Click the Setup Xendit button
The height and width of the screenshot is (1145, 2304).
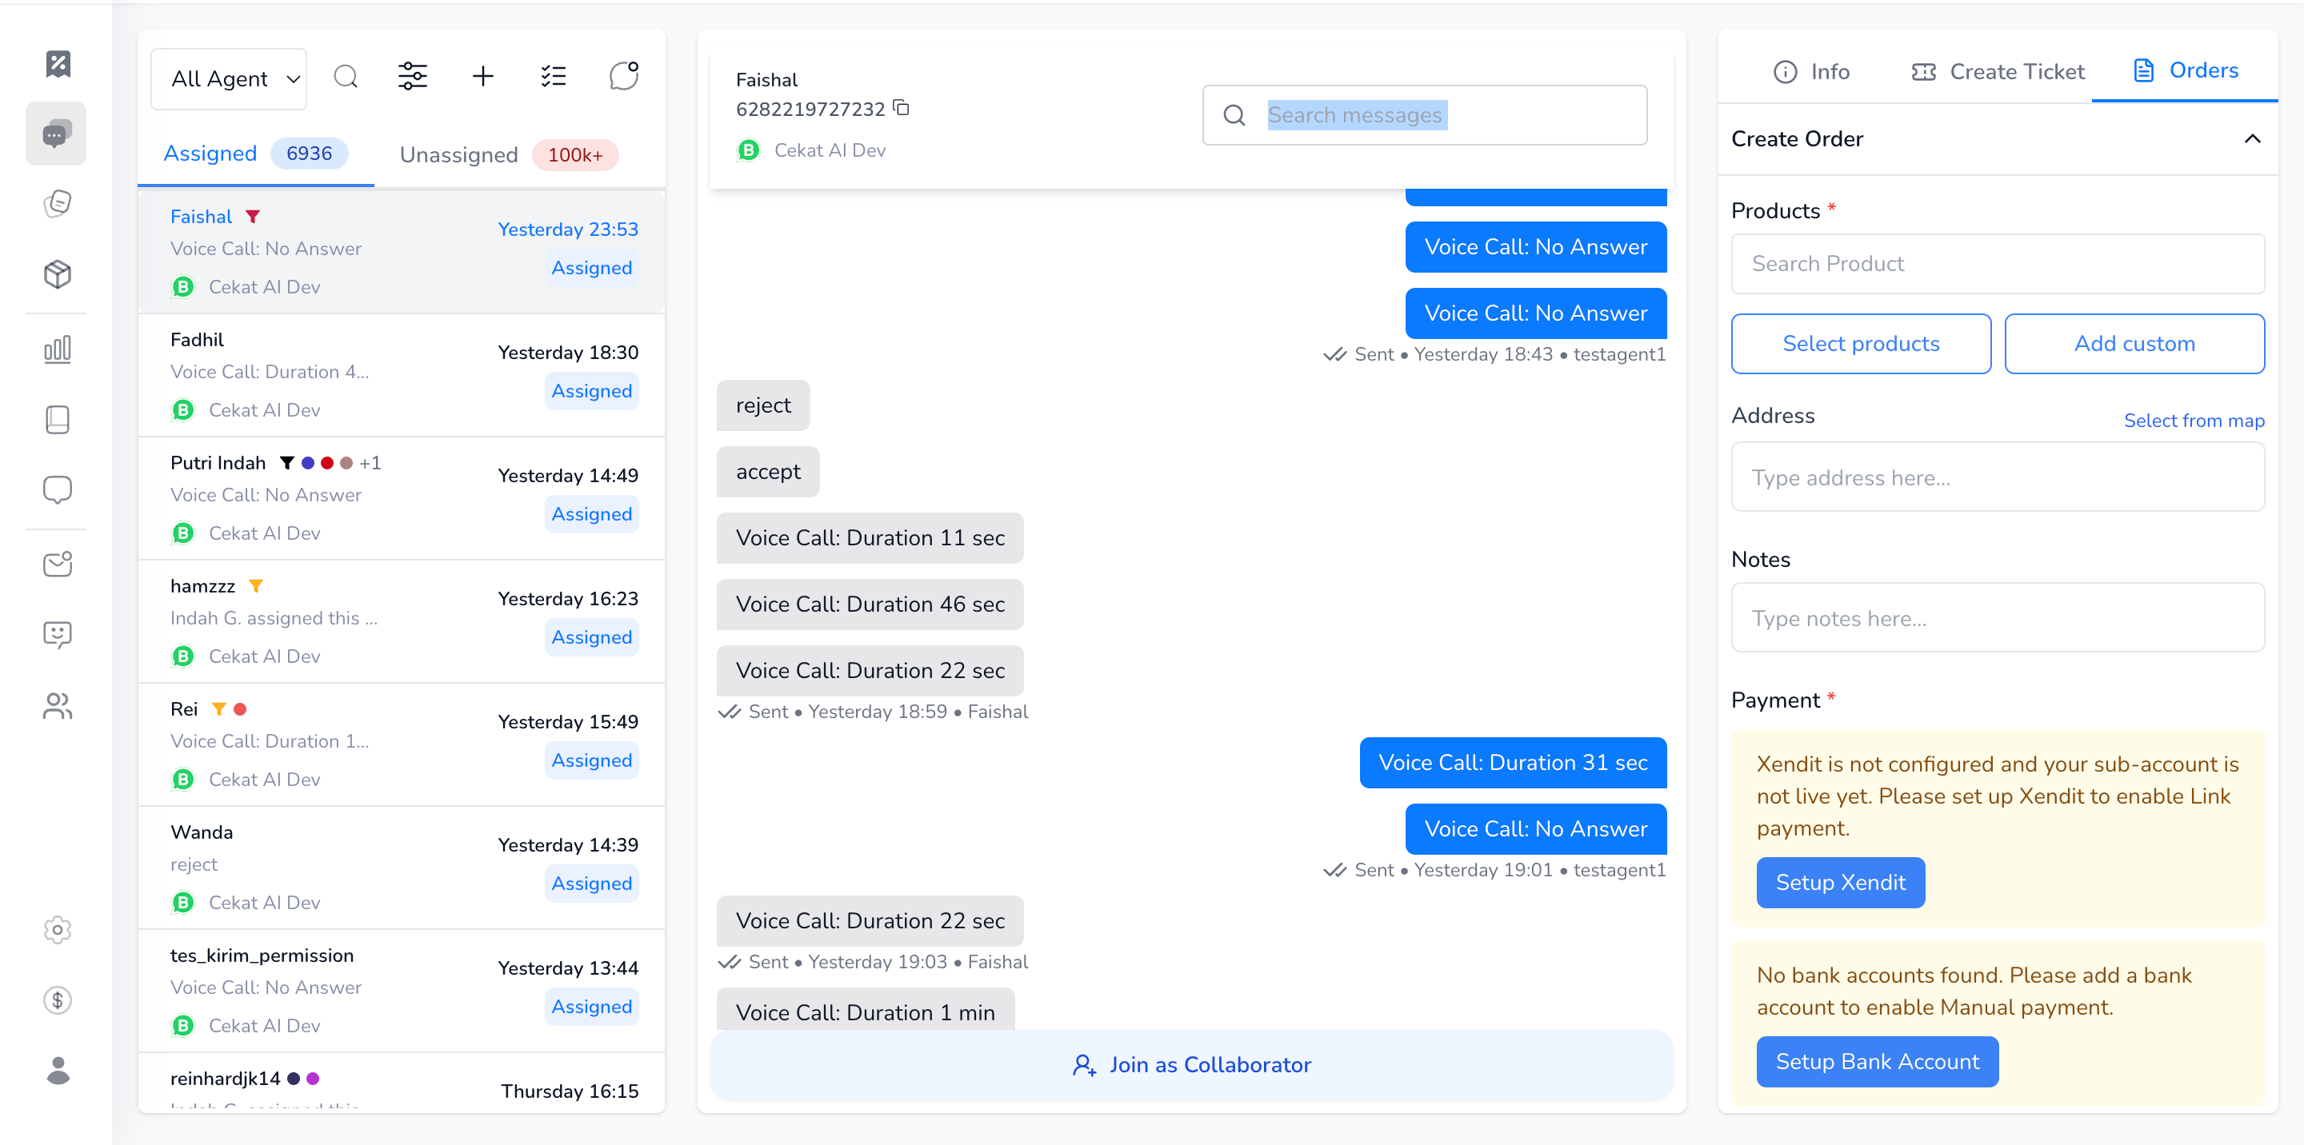pos(1839,882)
